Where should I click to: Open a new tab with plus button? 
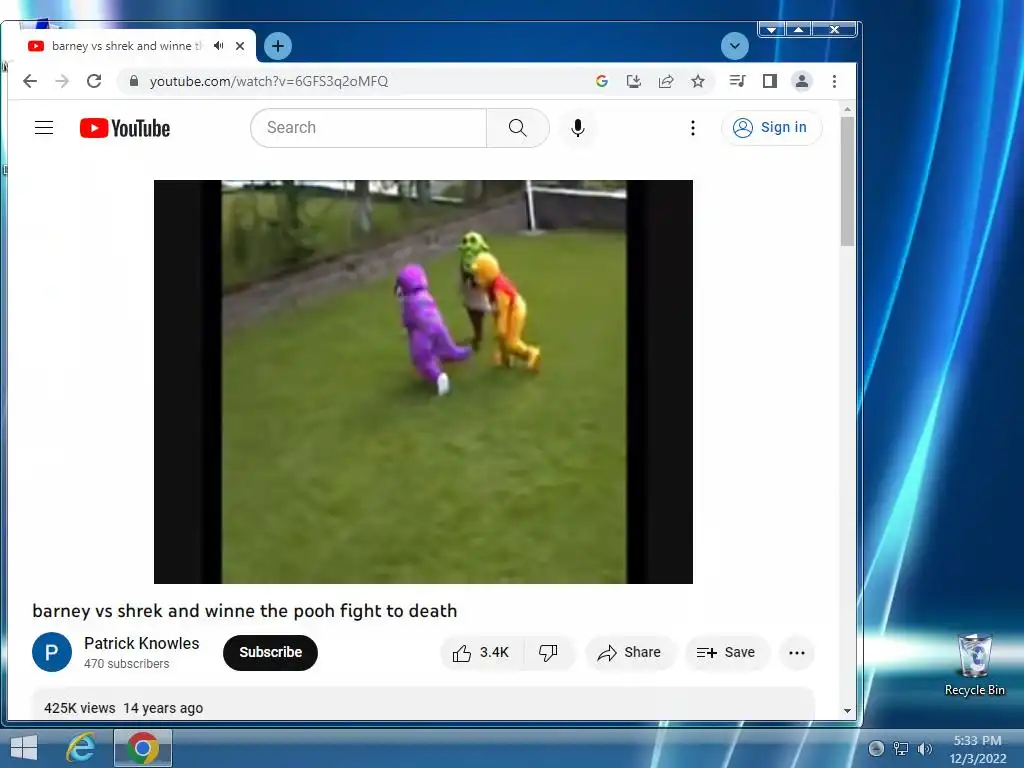tap(278, 46)
